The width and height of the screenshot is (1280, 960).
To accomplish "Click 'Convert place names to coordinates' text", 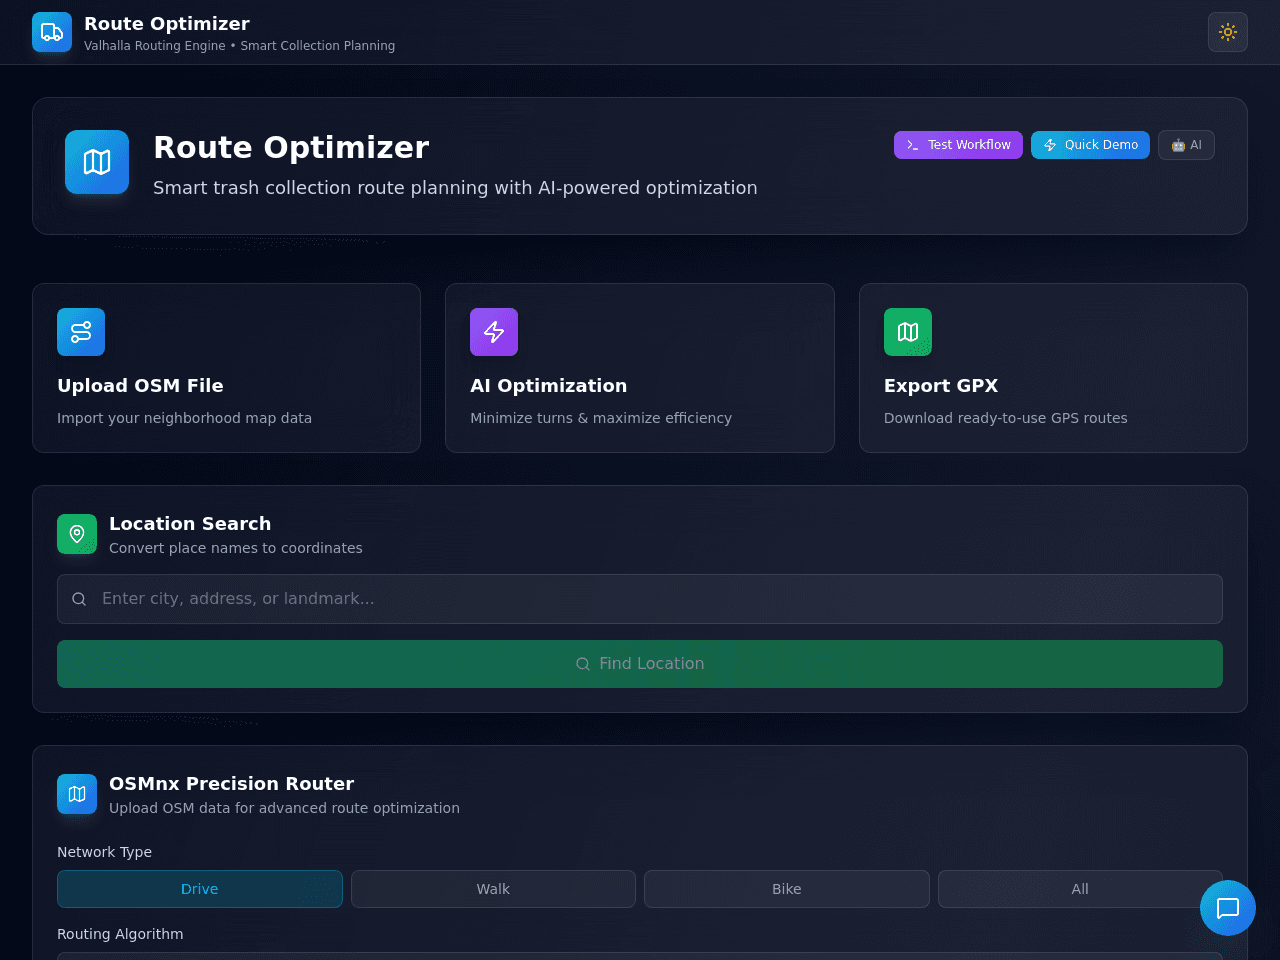I will (x=236, y=548).
